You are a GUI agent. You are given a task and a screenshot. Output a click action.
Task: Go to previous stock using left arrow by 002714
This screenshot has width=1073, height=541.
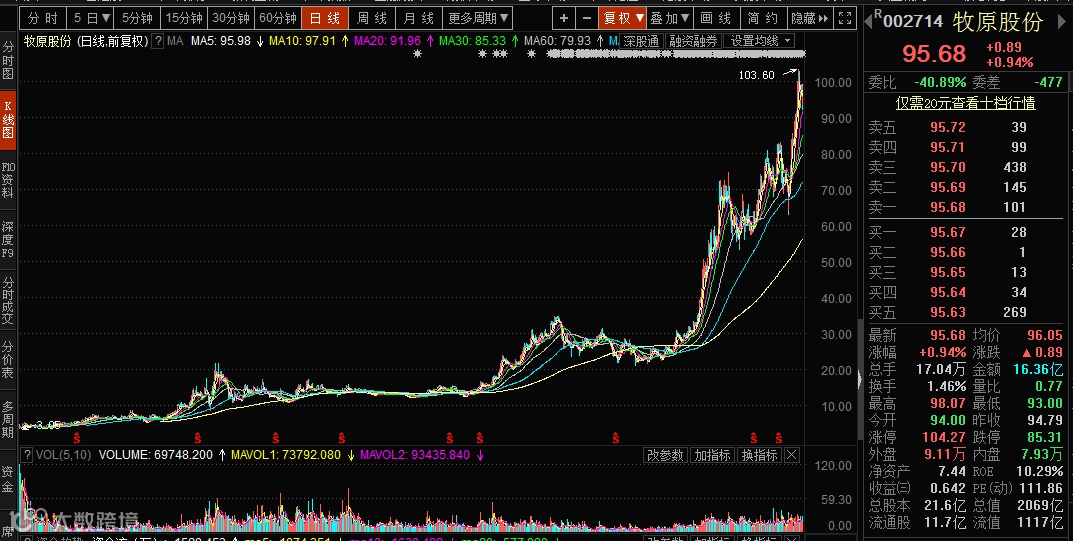868,22
